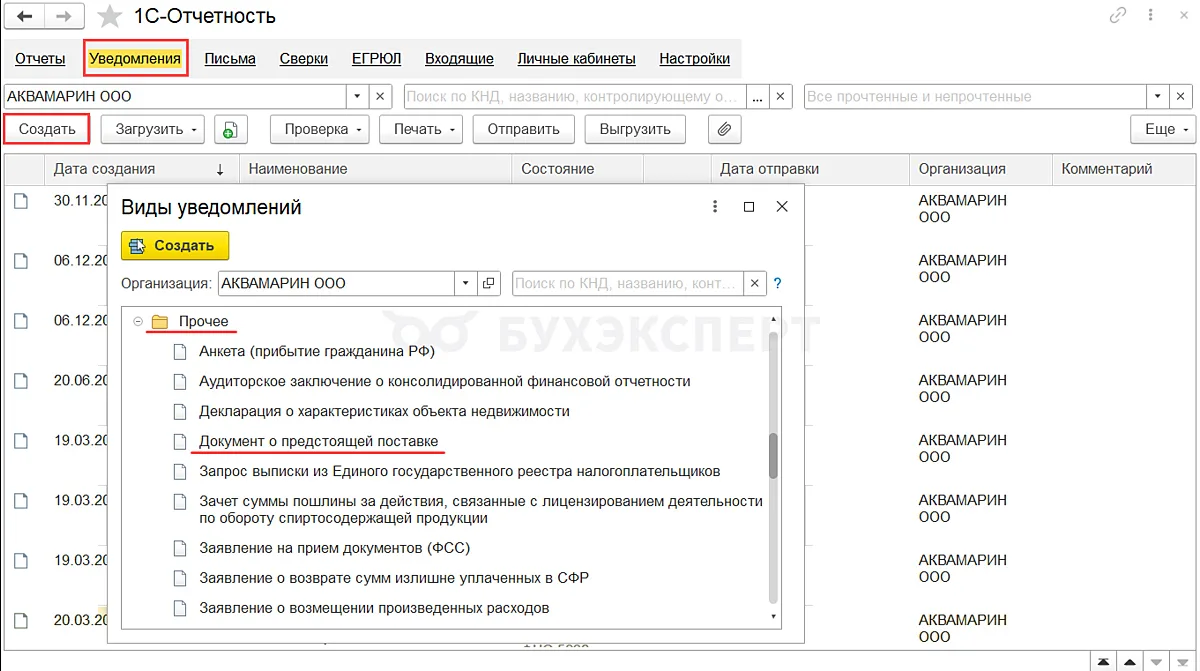Click the dialog list scrollbar thumb

pyautogui.click(x=773, y=455)
